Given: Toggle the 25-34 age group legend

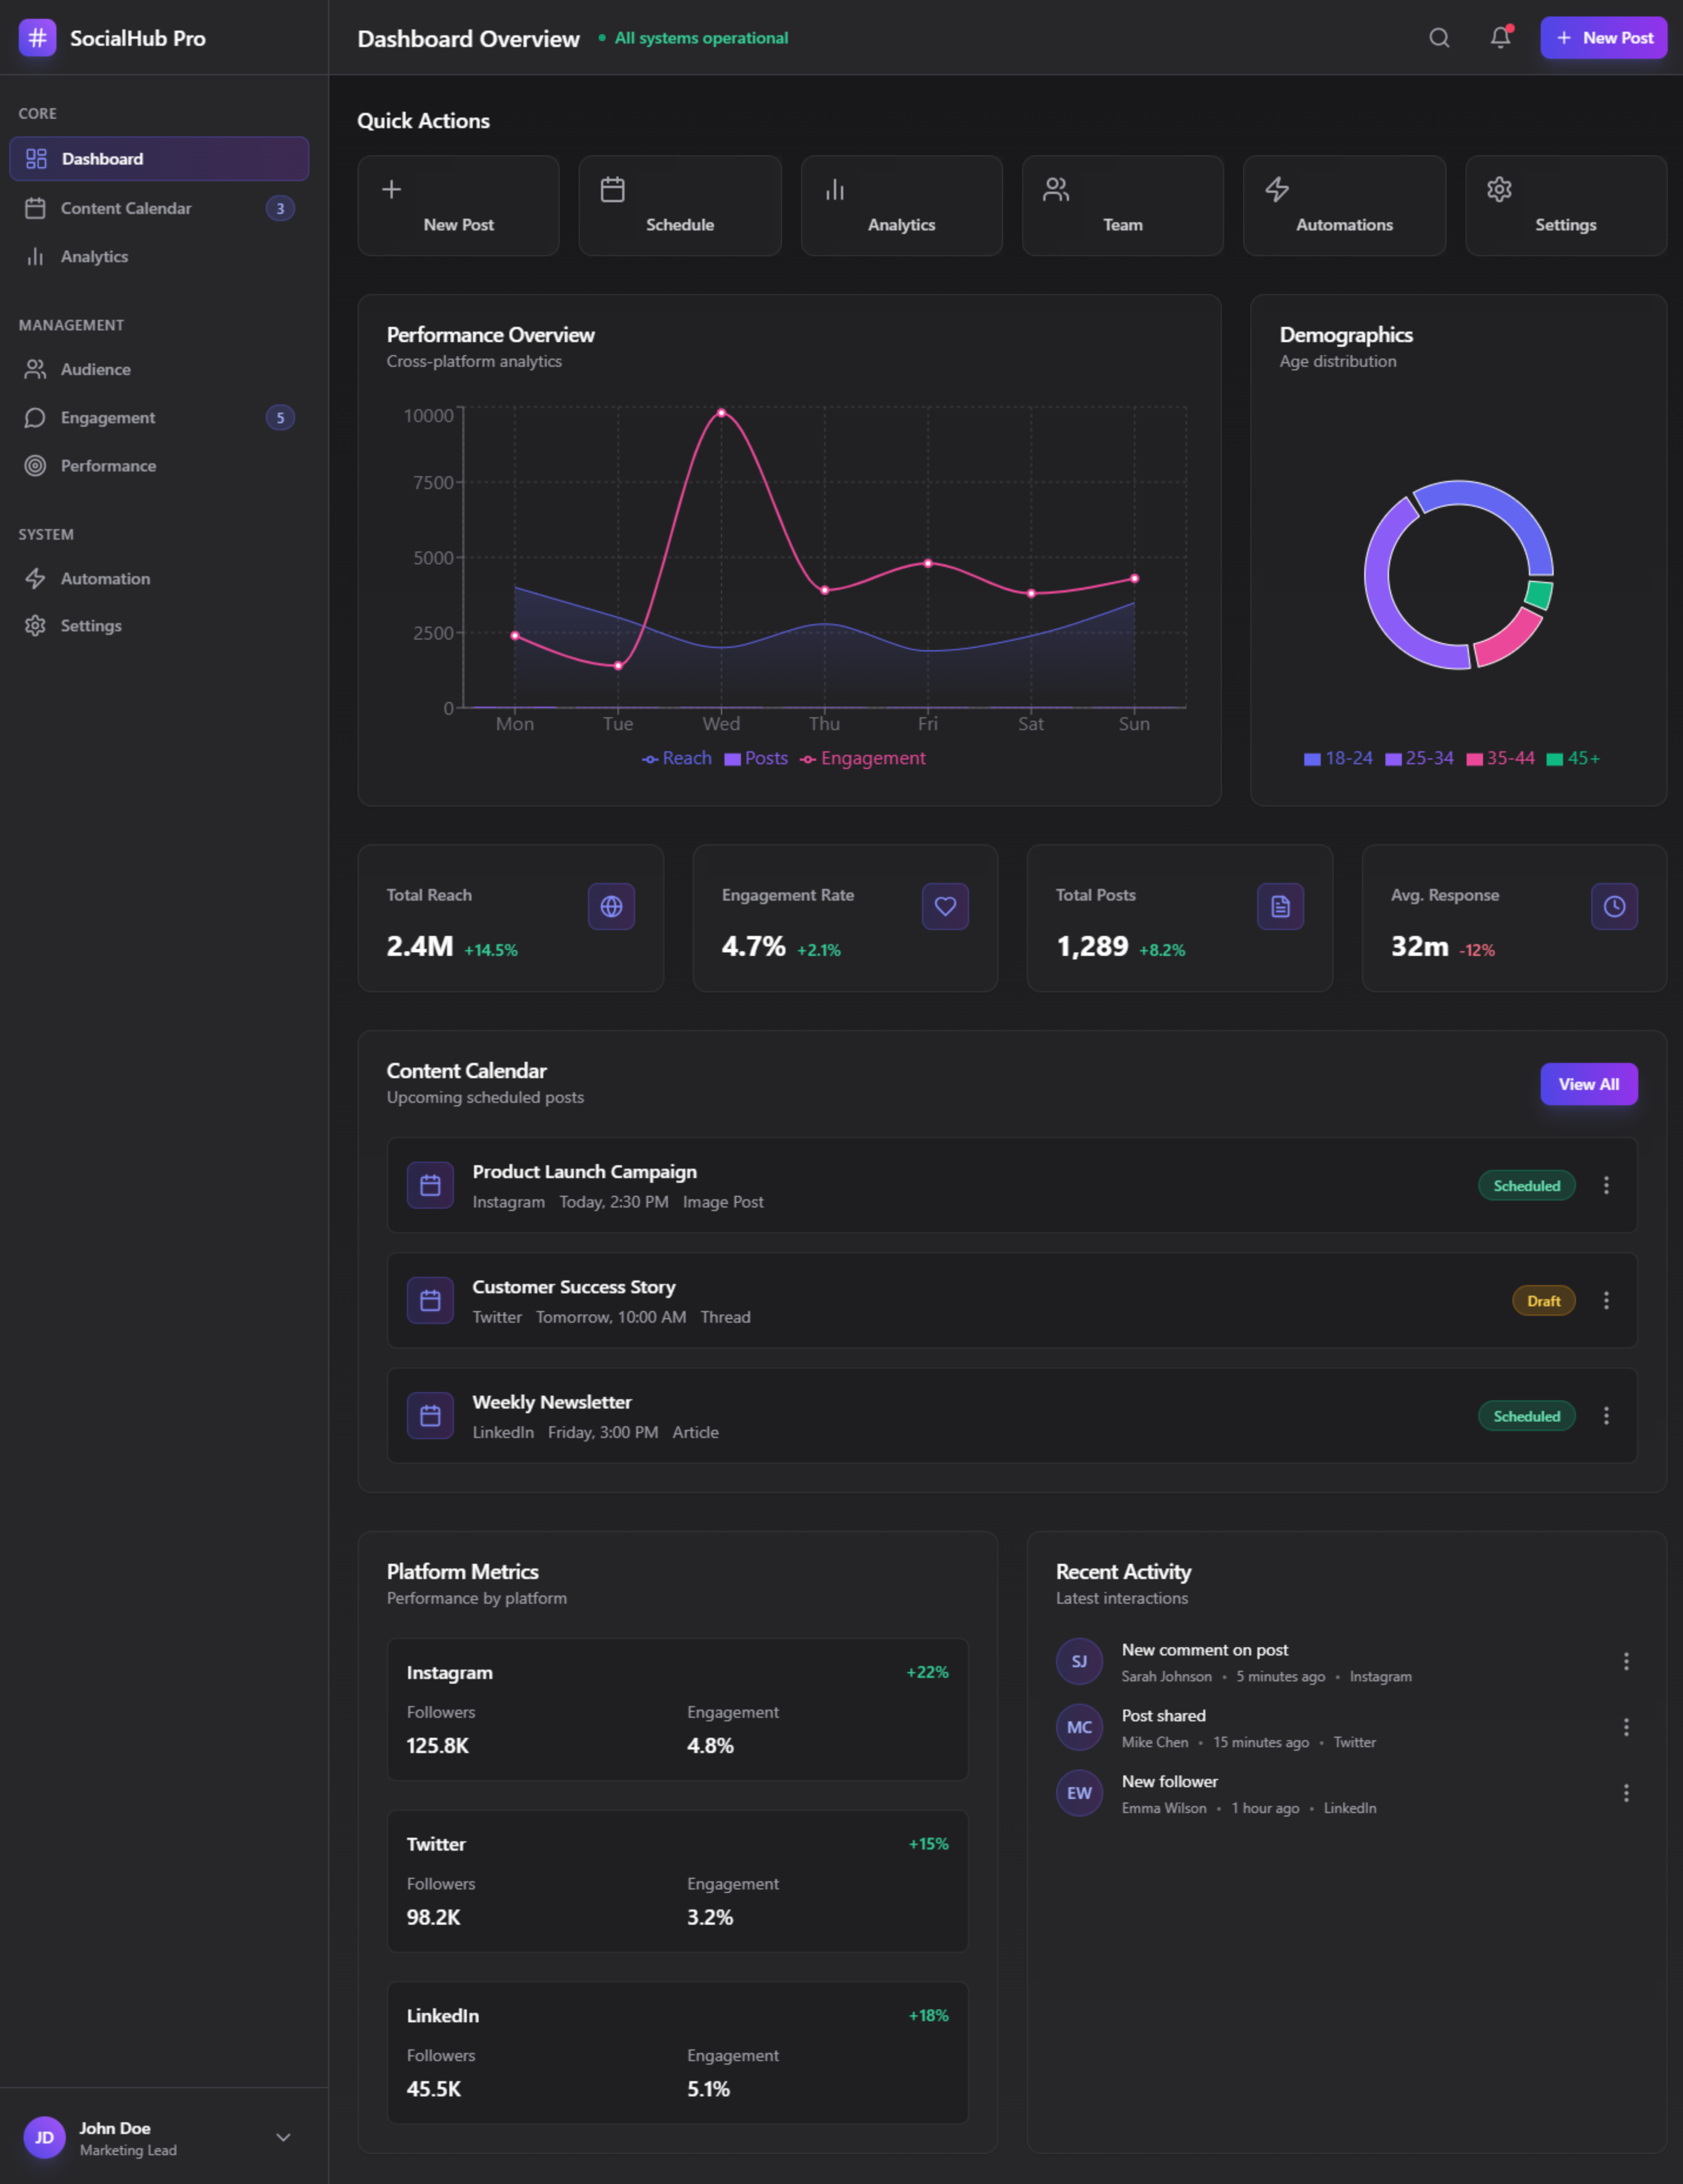Looking at the screenshot, I should coord(1419,758).
